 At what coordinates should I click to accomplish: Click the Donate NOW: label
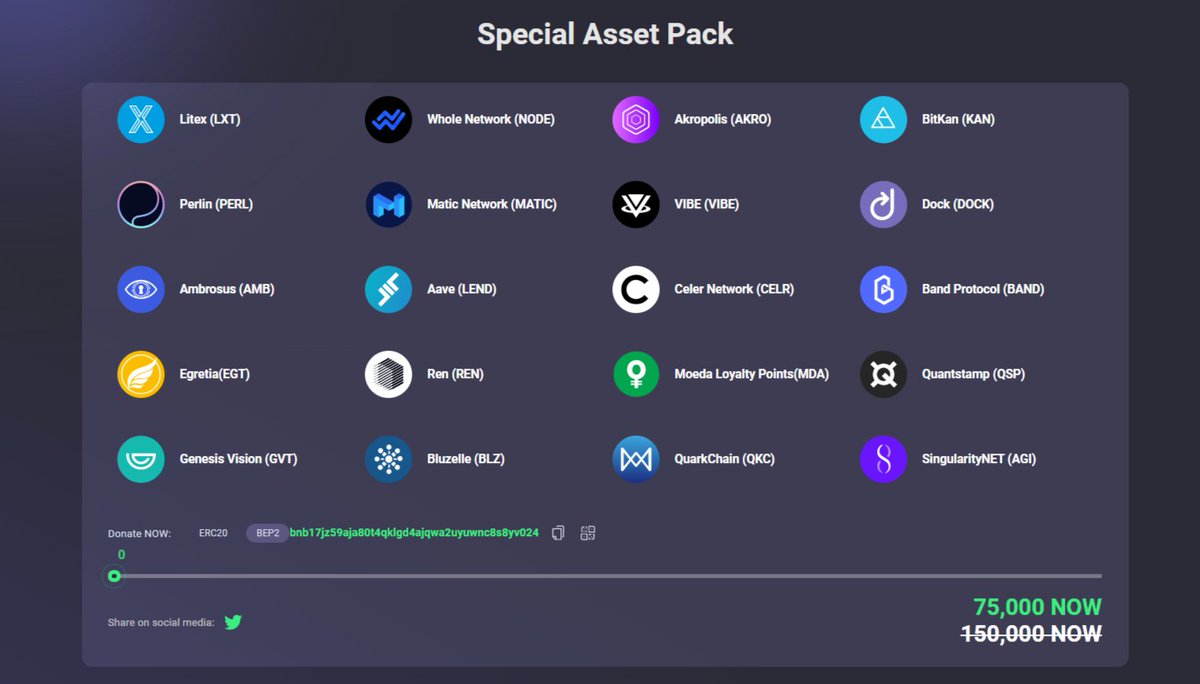pyautogui.click(x=139, y=533)
